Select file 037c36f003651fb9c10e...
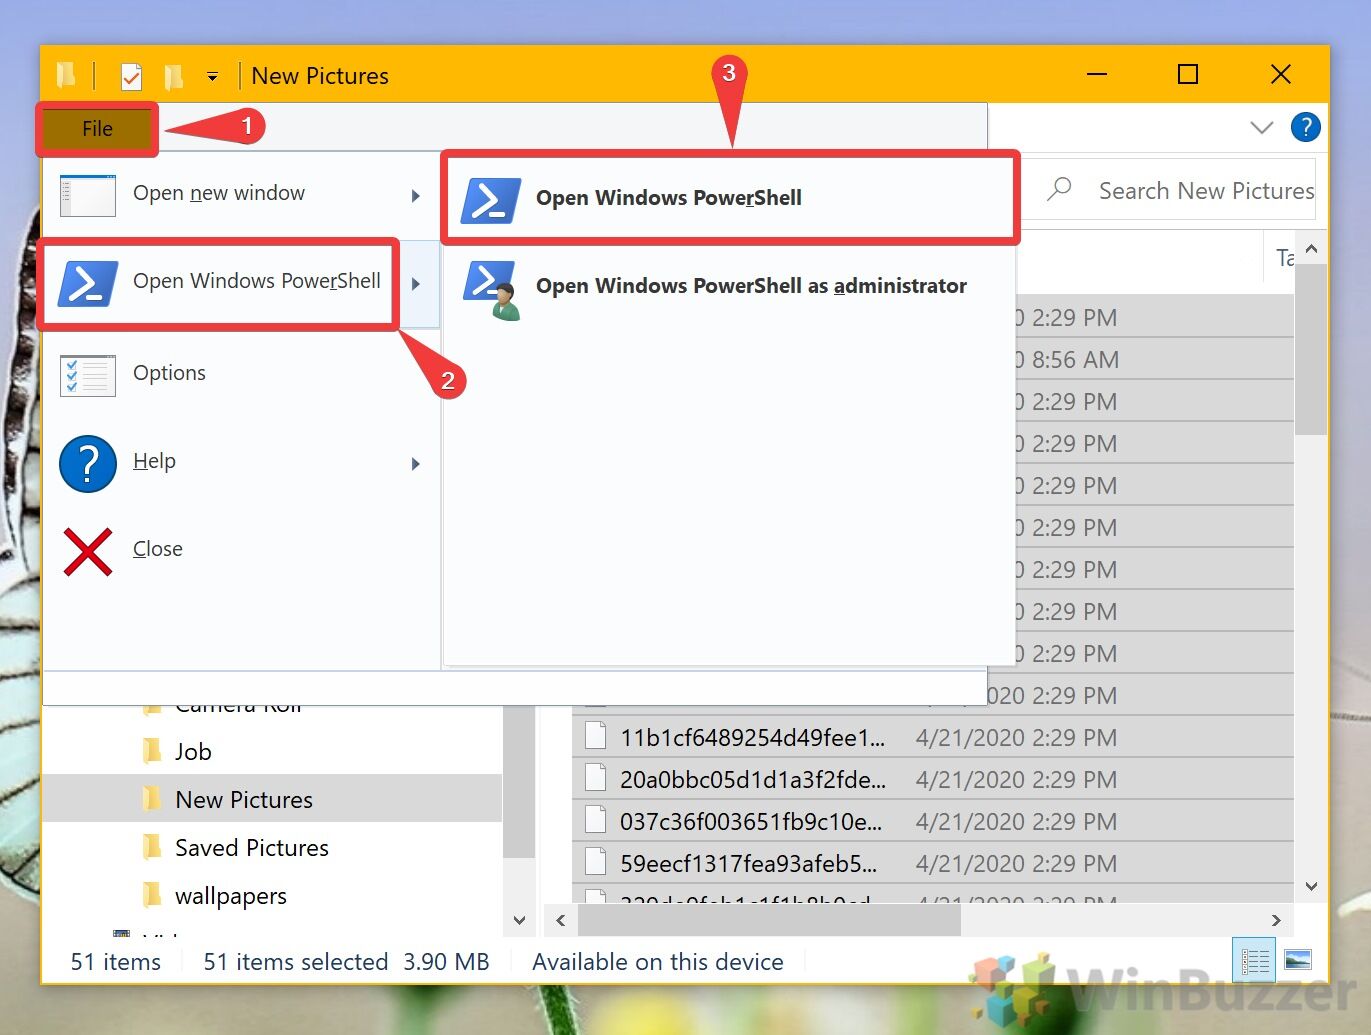 click(751, 822)
